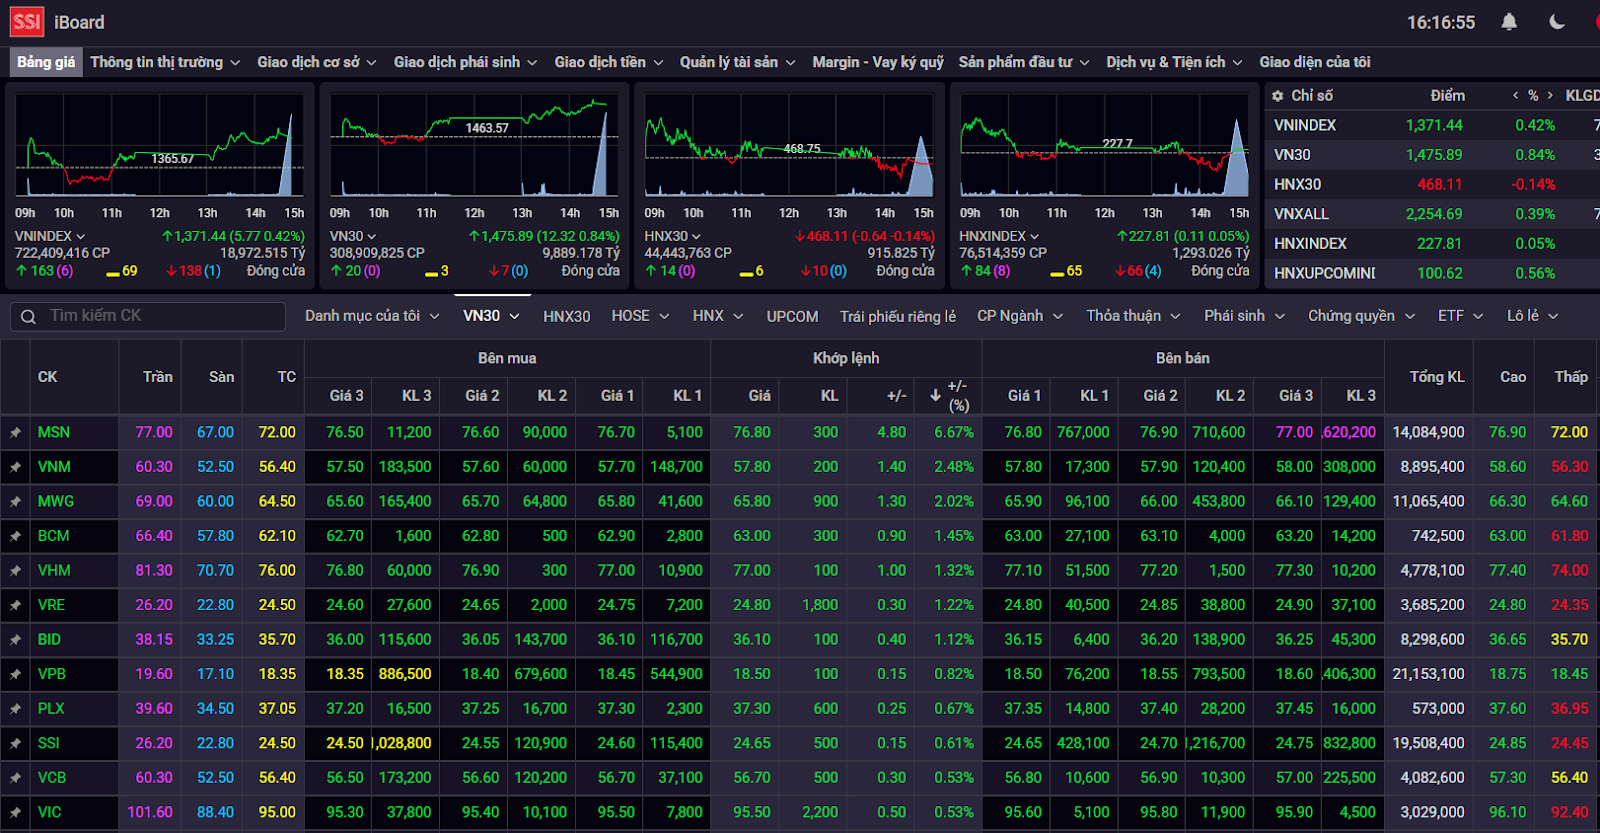Screen dimensions: 1600x833
Task: Click the right arrow beside % column
Action: click(x=1550, y=96)
